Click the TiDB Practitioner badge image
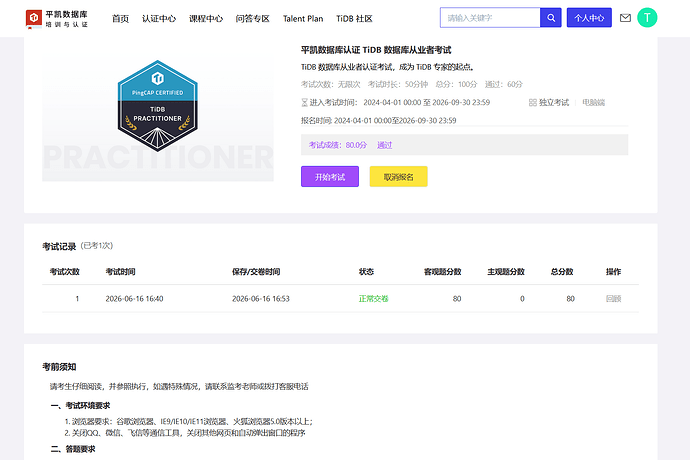The height and width of the screenshot is (460, 690). tap(158, 106)
